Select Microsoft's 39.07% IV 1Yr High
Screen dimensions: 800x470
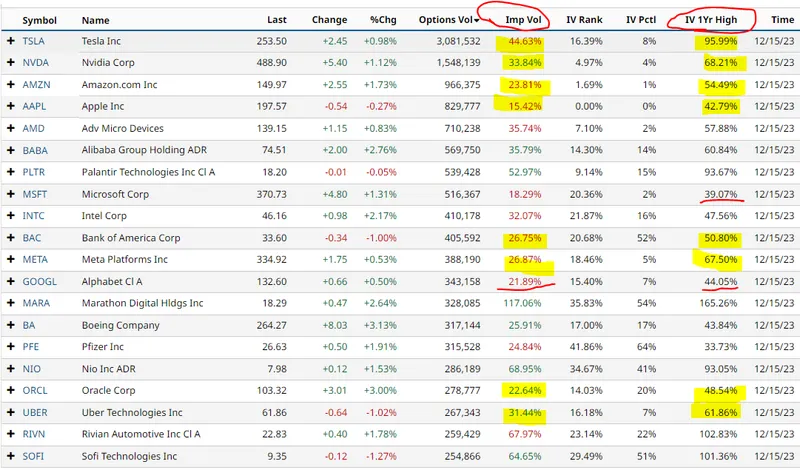point(721,194)
